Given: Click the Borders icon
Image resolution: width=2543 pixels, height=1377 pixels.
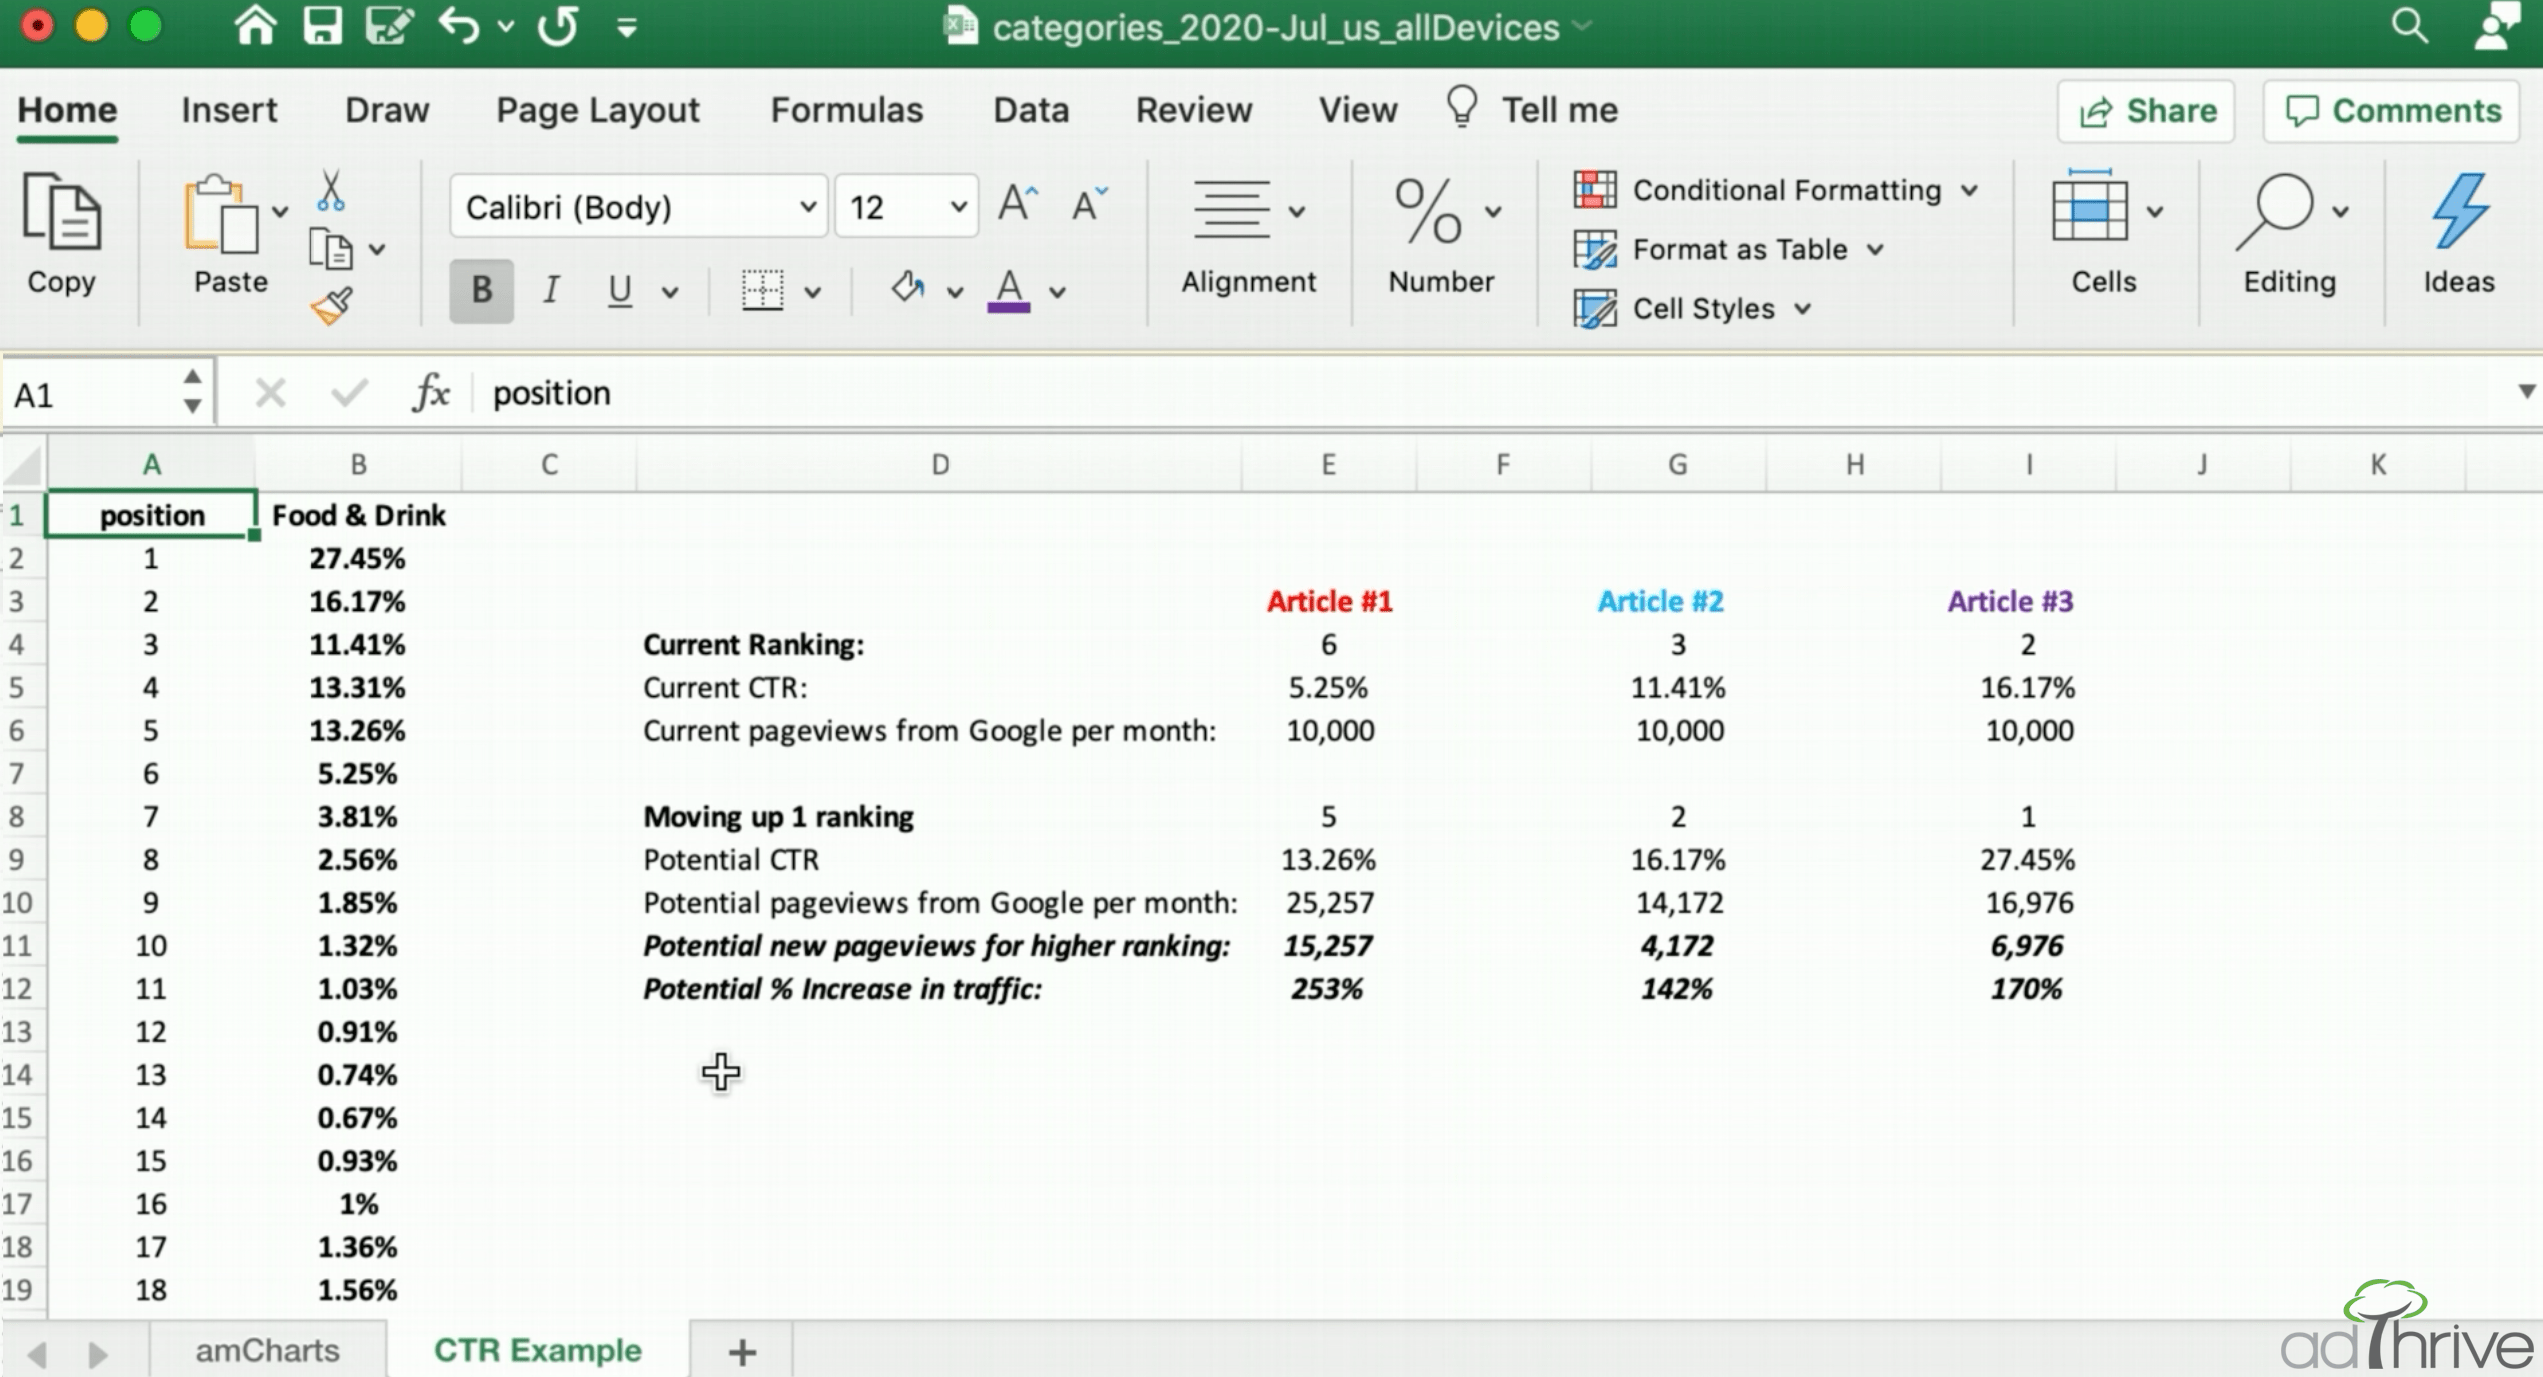Looking at the screenshot, I should (762, 290).
